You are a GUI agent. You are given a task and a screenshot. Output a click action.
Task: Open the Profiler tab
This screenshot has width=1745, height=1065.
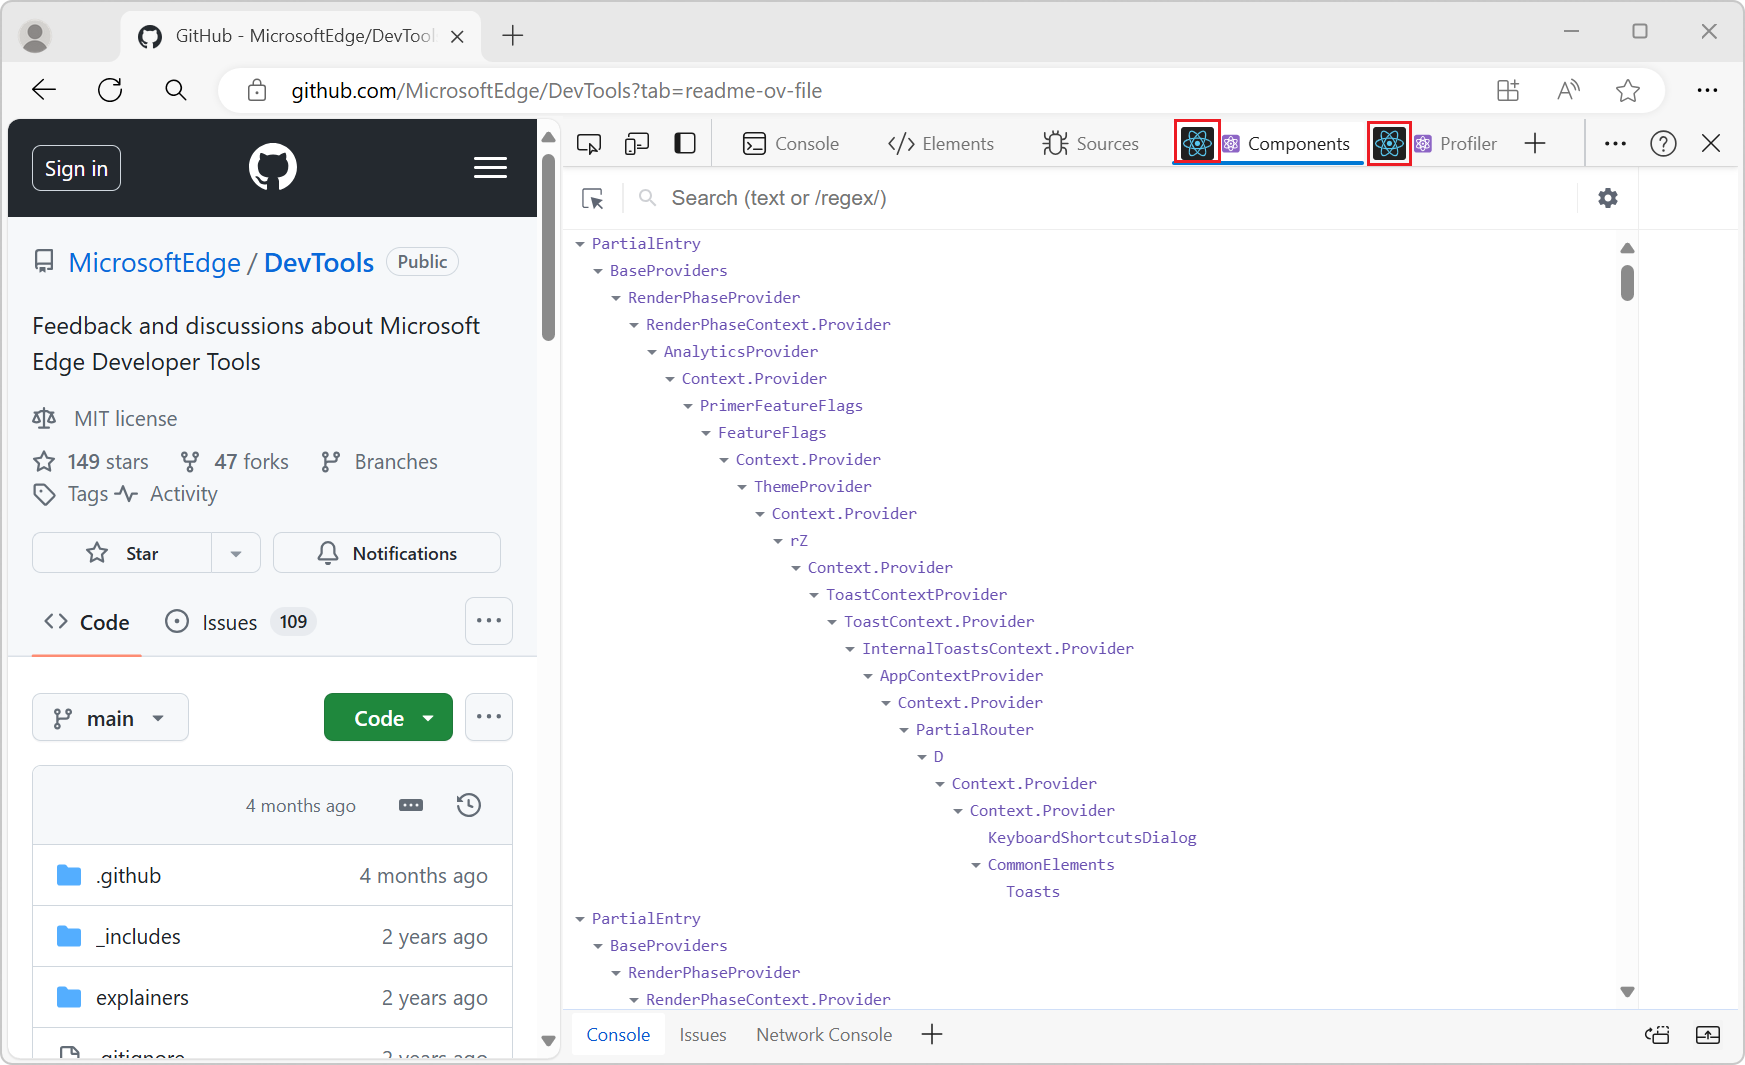tap(1456, 144)
